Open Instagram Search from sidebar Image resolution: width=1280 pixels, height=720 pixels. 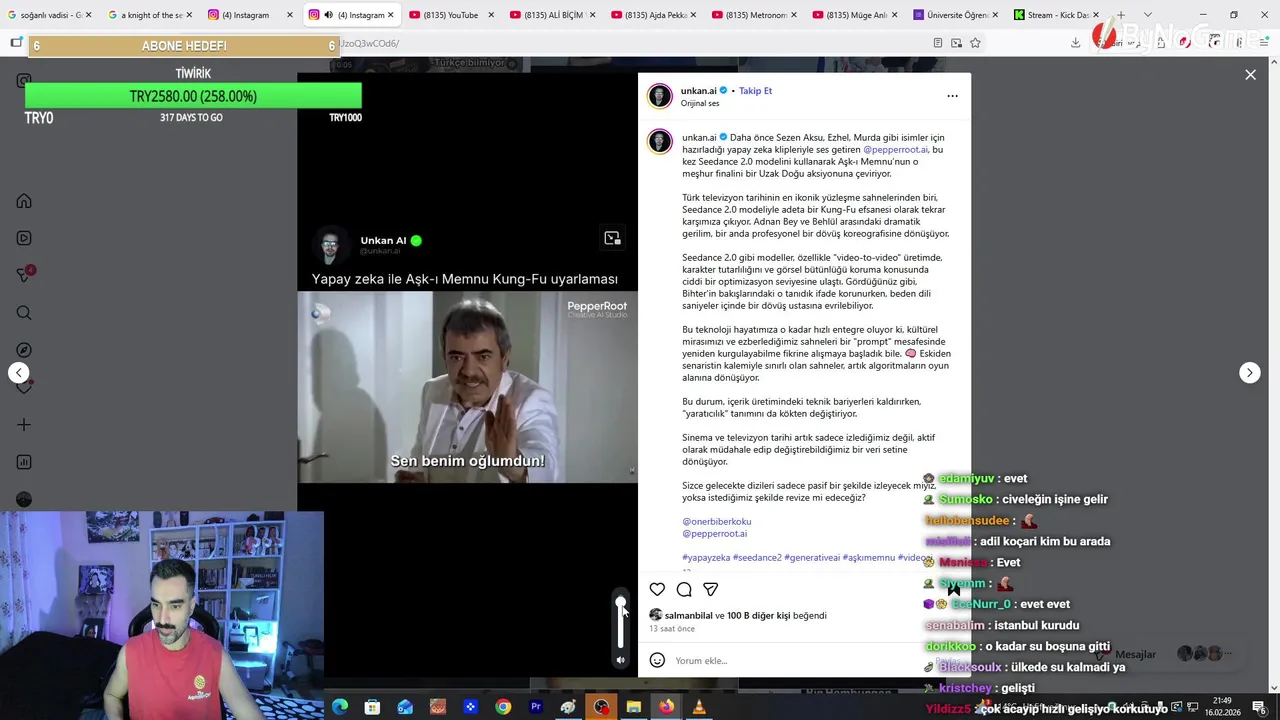(24, 313)
